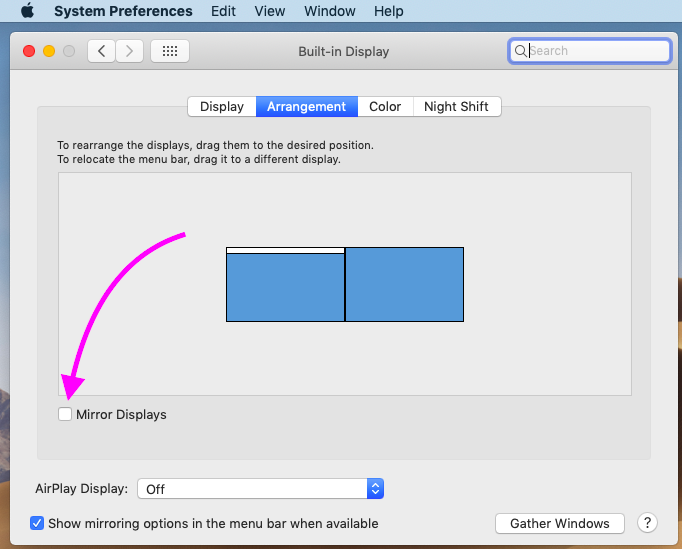Open the Apple menu
Screen dimensions: 682x549
click(27, 10)
